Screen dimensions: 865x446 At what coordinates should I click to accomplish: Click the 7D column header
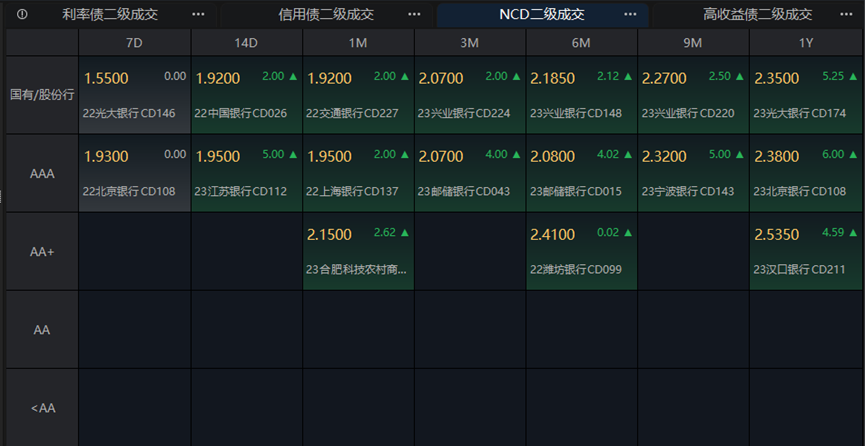[135, 43]
